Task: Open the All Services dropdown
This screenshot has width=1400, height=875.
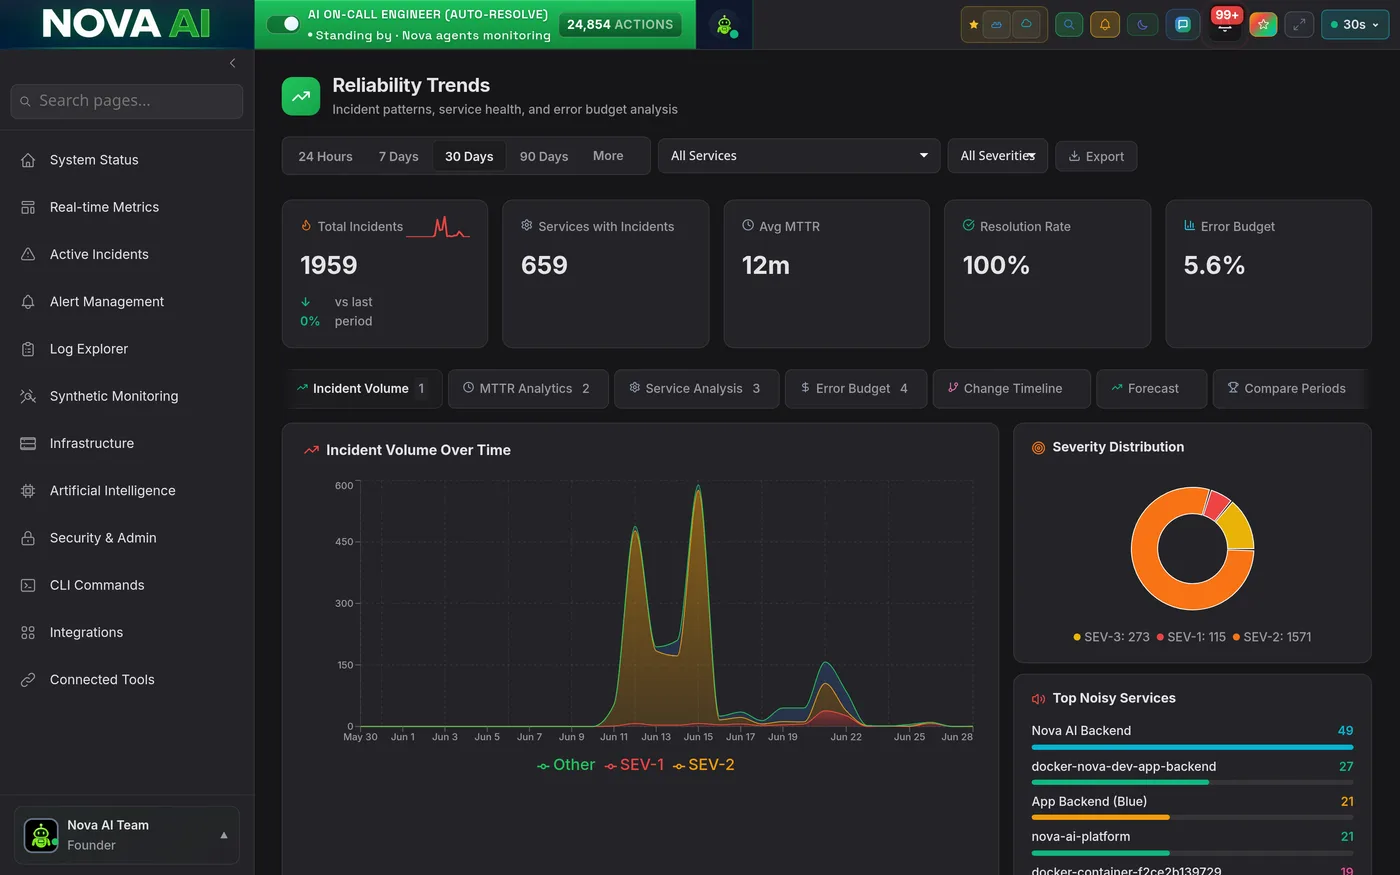Action: [x=799, y=156]
